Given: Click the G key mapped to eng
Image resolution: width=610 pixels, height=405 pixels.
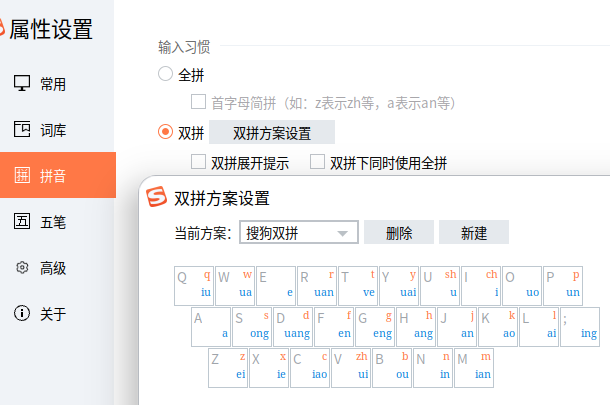Looking at the screenshot, I should pyautogui.click(x=375, y=327).
